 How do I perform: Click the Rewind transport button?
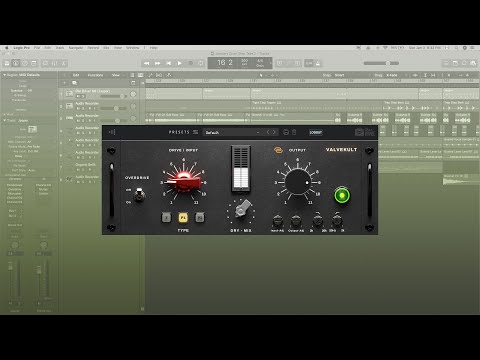(x=147, y=63)
